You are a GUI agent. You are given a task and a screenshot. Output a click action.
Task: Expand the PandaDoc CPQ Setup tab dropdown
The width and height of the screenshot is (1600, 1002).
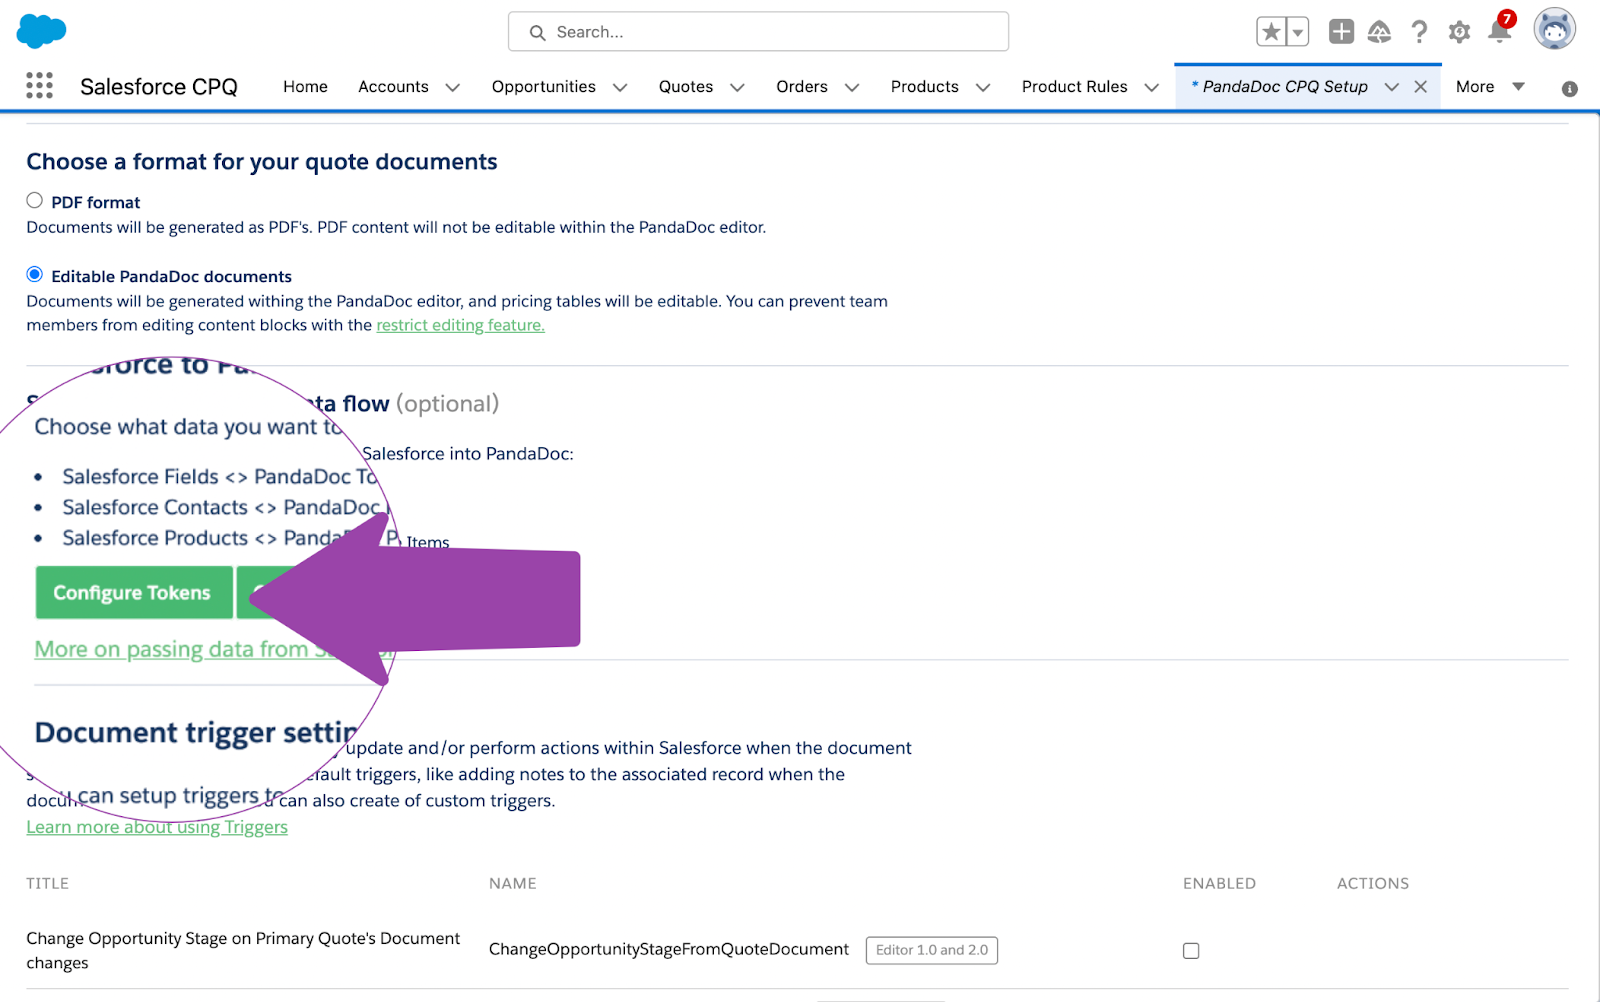(x=1391, y=88)
